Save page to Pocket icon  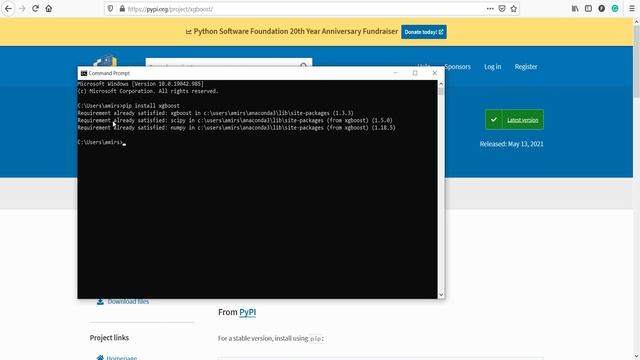point(502,9)
